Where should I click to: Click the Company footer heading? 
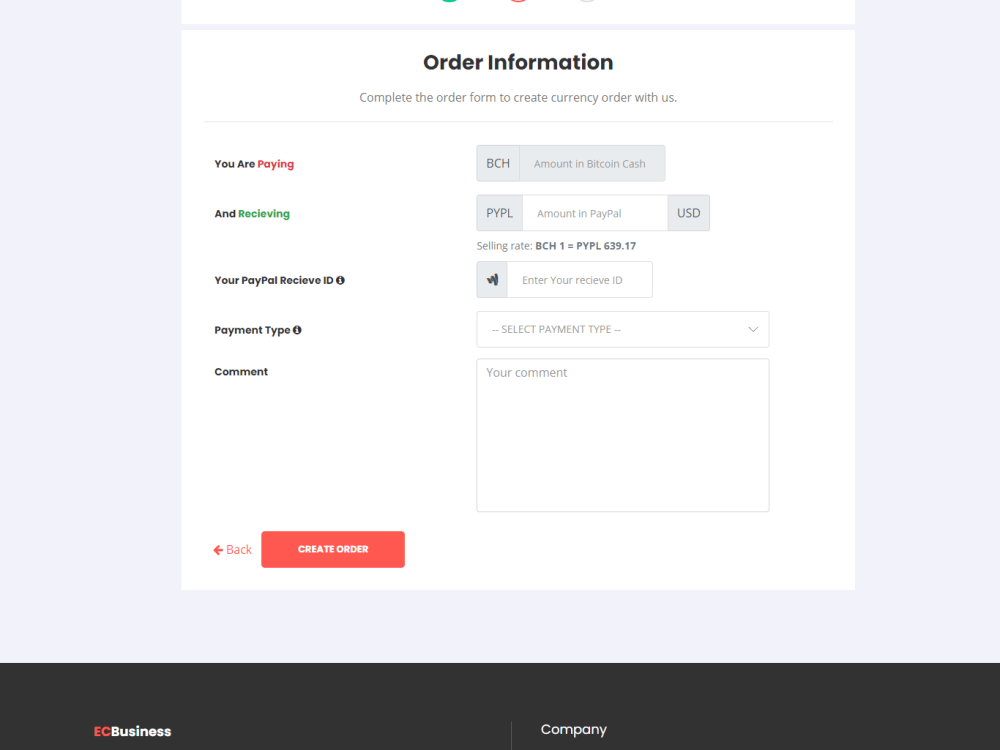pyautogui.click(x=573, y=730)
